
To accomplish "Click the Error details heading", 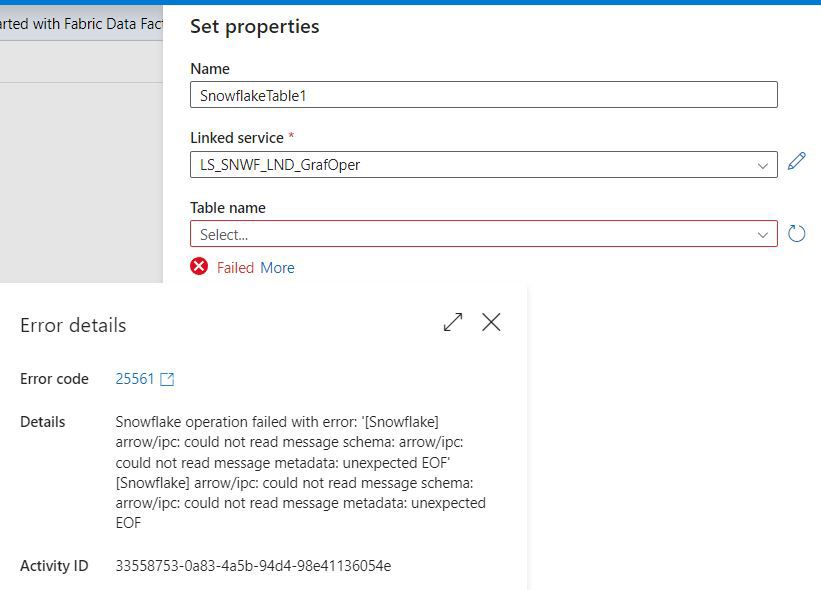I will coord(73,325).
